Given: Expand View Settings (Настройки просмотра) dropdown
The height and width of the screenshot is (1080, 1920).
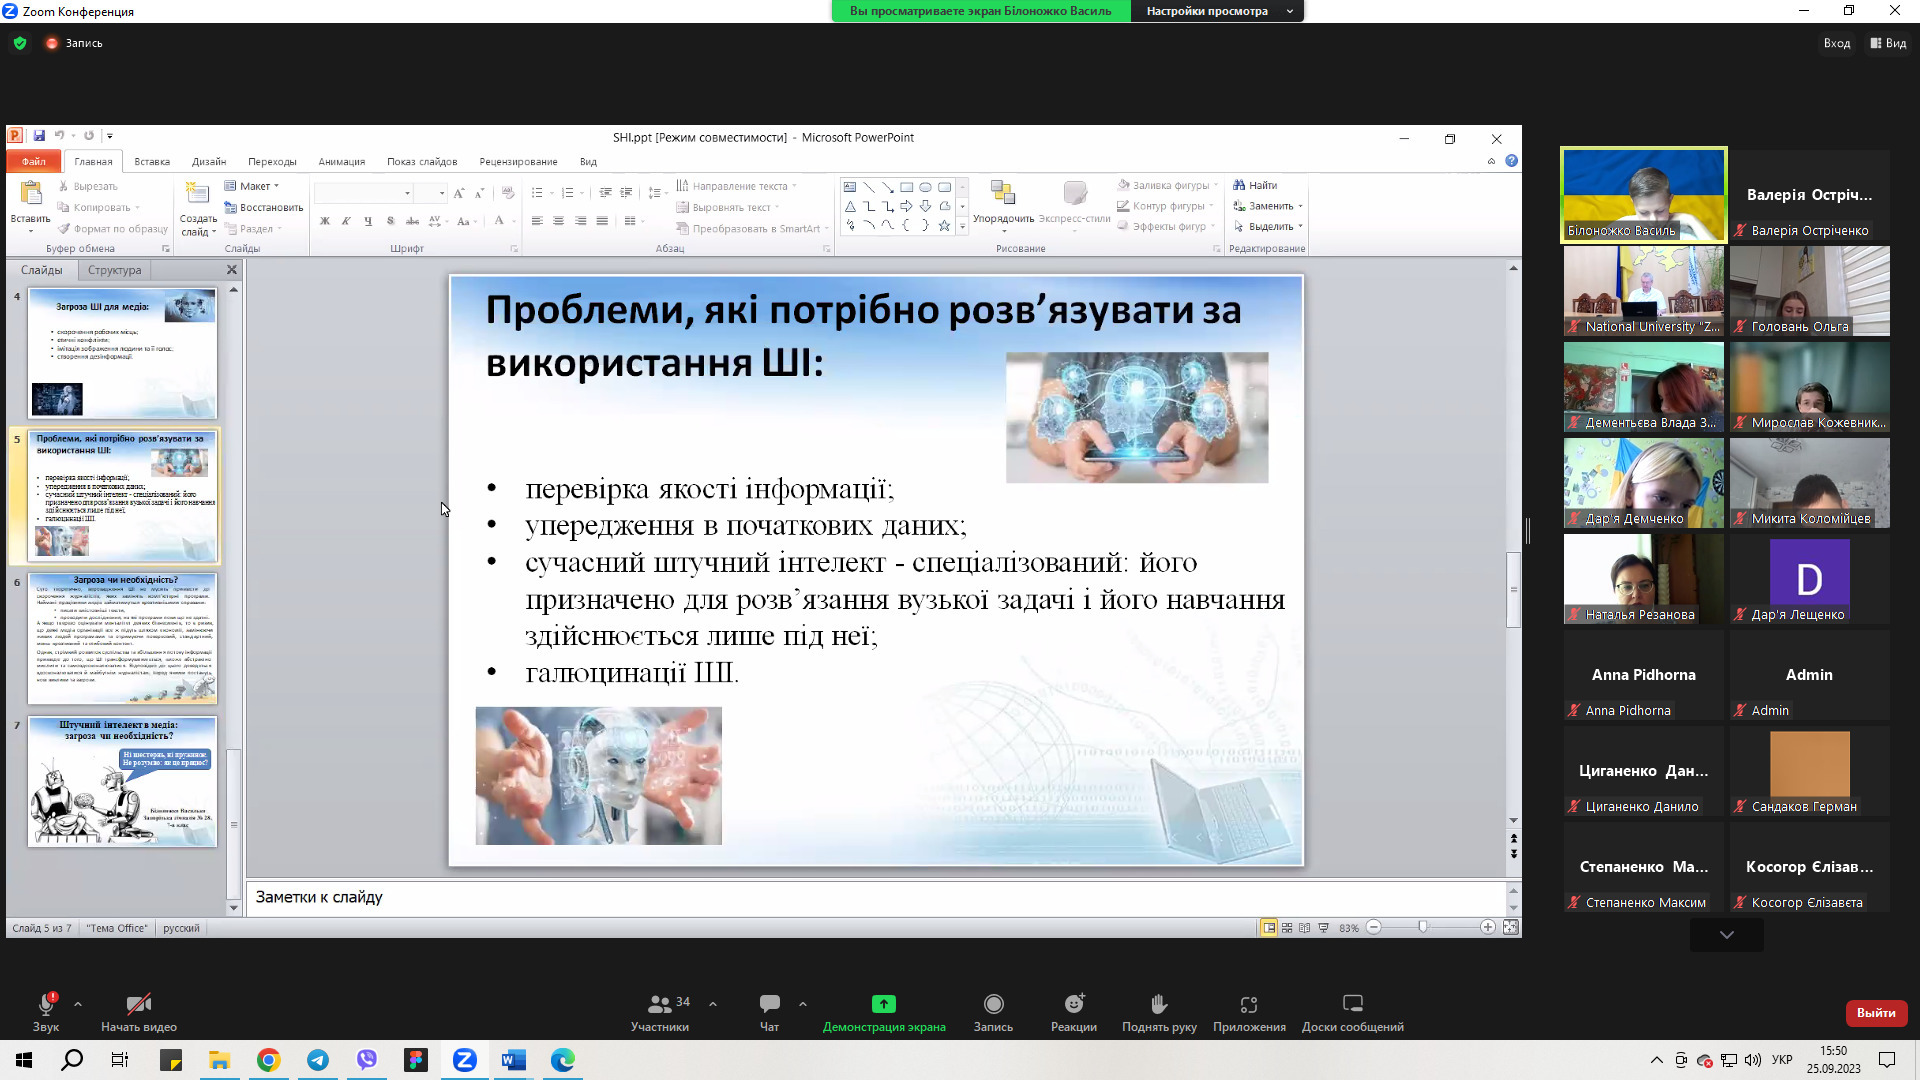Looking at the screenshot, I should point(1217,11).
